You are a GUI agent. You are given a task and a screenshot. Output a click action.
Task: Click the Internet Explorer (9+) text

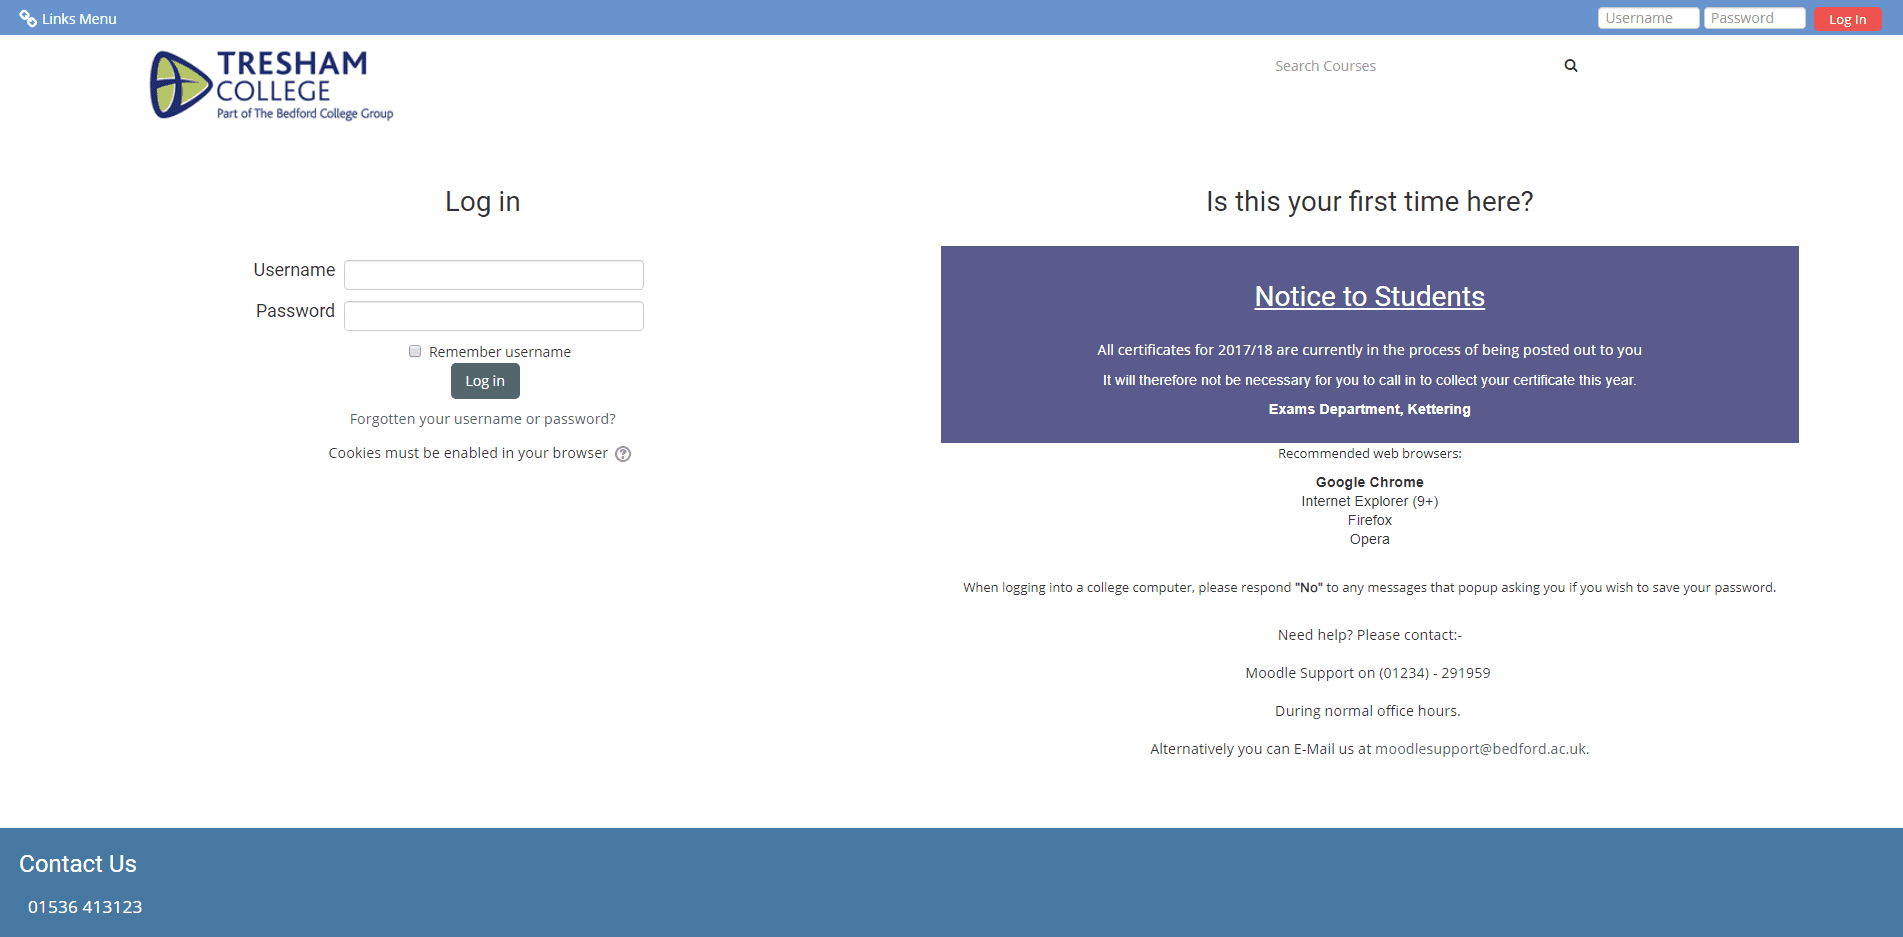1370,501
